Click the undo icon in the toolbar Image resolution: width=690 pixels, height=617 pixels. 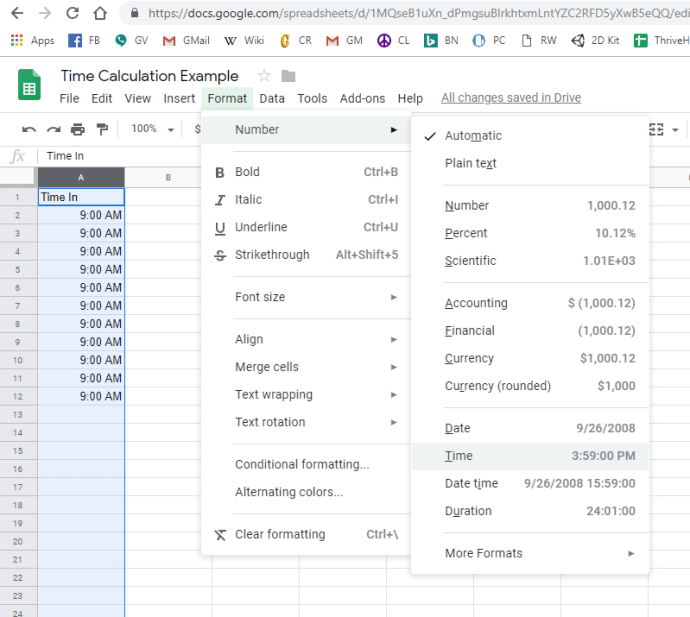click(29, 129)
